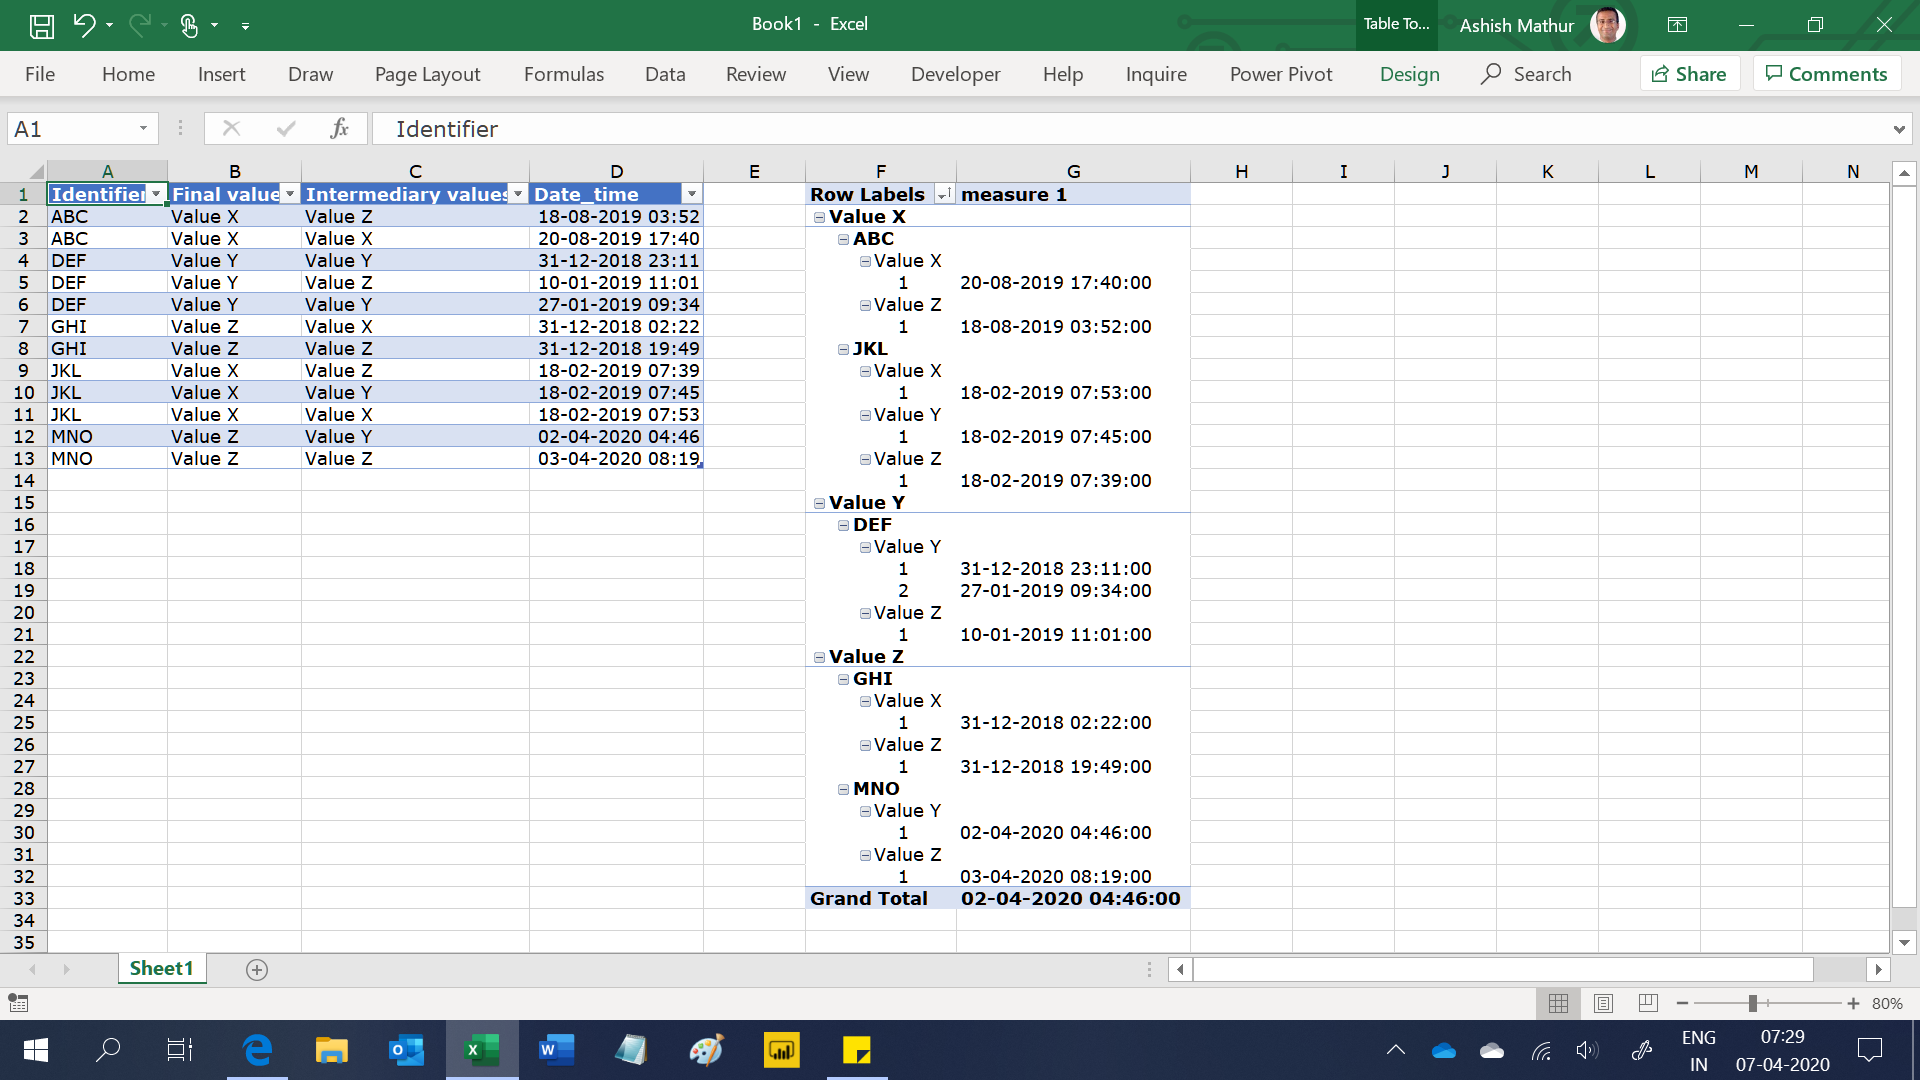Viewport: 1920px width, 1080px height.
Task: Switch to Page Layout view icon
Action: click(1603, 1003)
